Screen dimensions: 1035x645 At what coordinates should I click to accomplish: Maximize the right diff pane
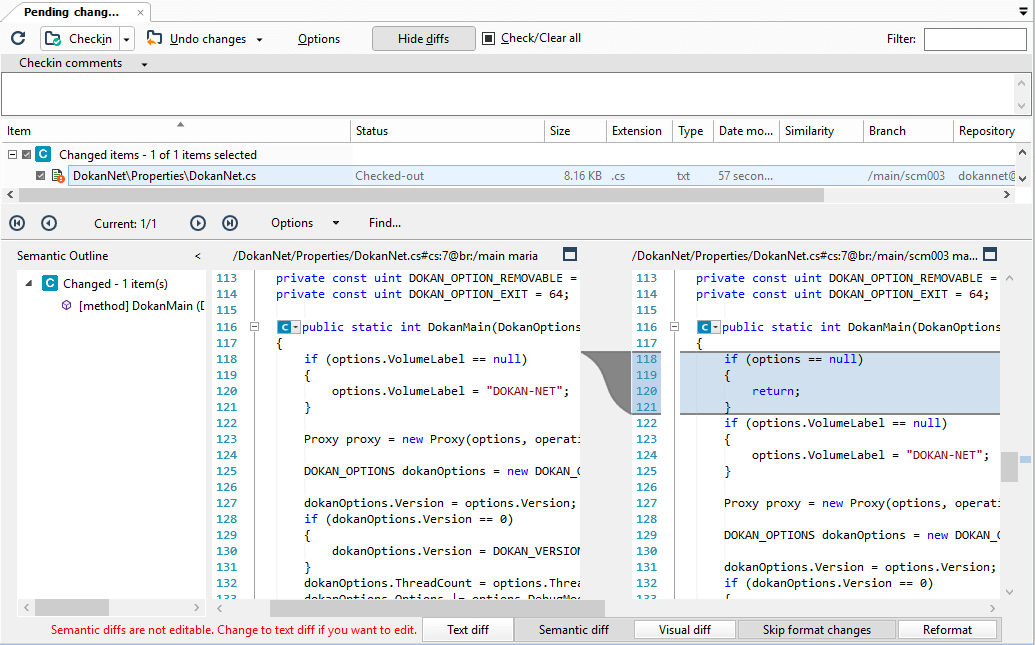pyautogui.click(x=990, y=254)
